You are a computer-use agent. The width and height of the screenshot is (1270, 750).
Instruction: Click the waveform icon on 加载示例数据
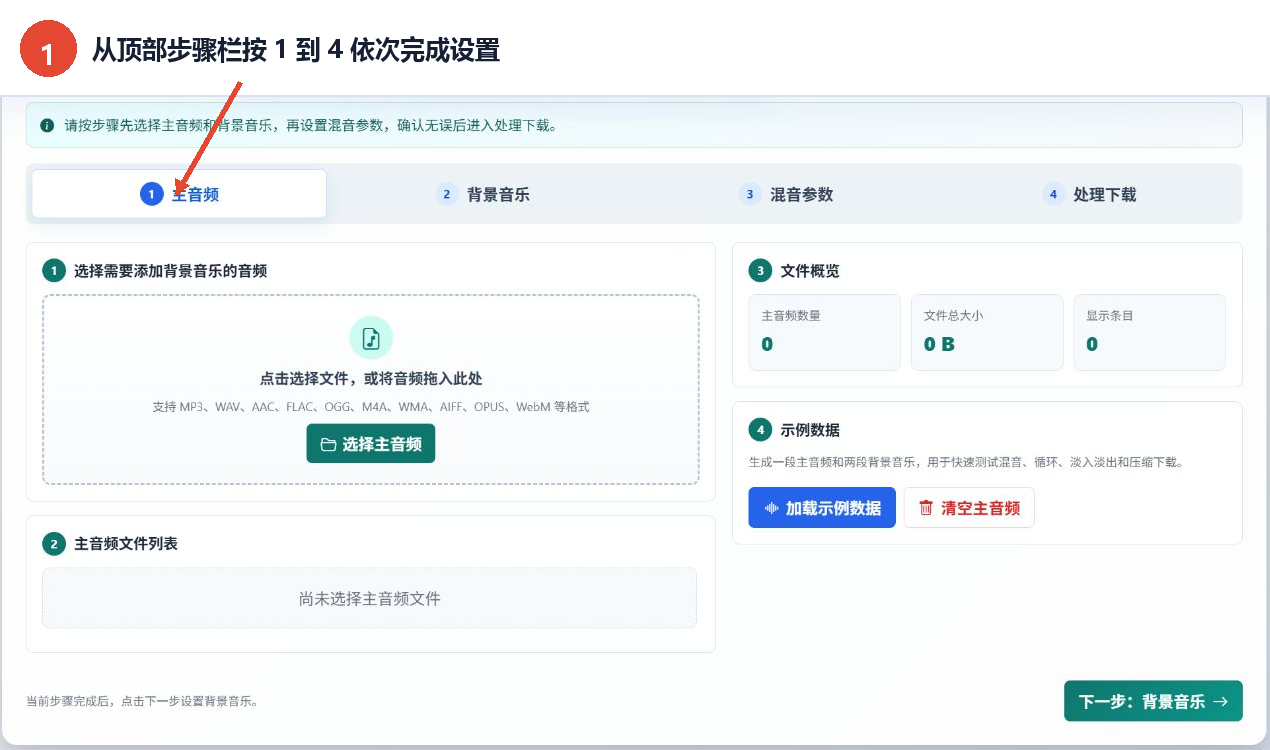coord(771,508)
